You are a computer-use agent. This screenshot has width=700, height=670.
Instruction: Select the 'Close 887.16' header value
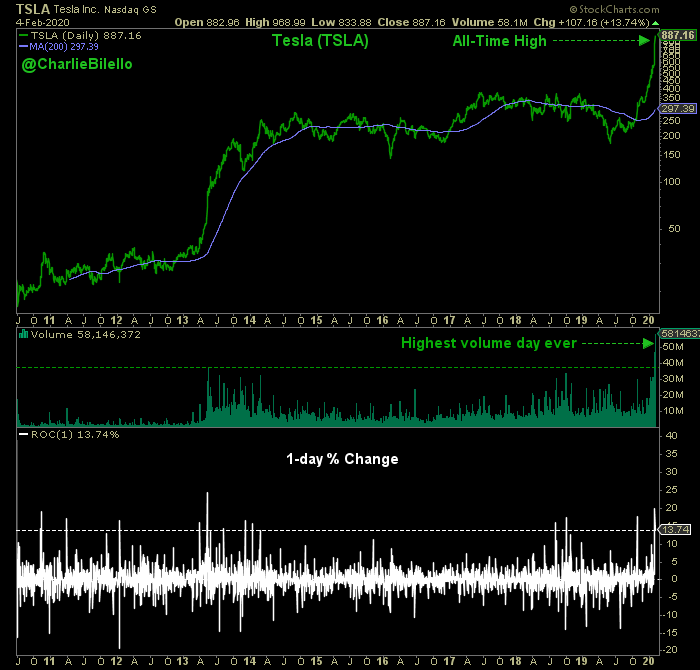(411, 22)
